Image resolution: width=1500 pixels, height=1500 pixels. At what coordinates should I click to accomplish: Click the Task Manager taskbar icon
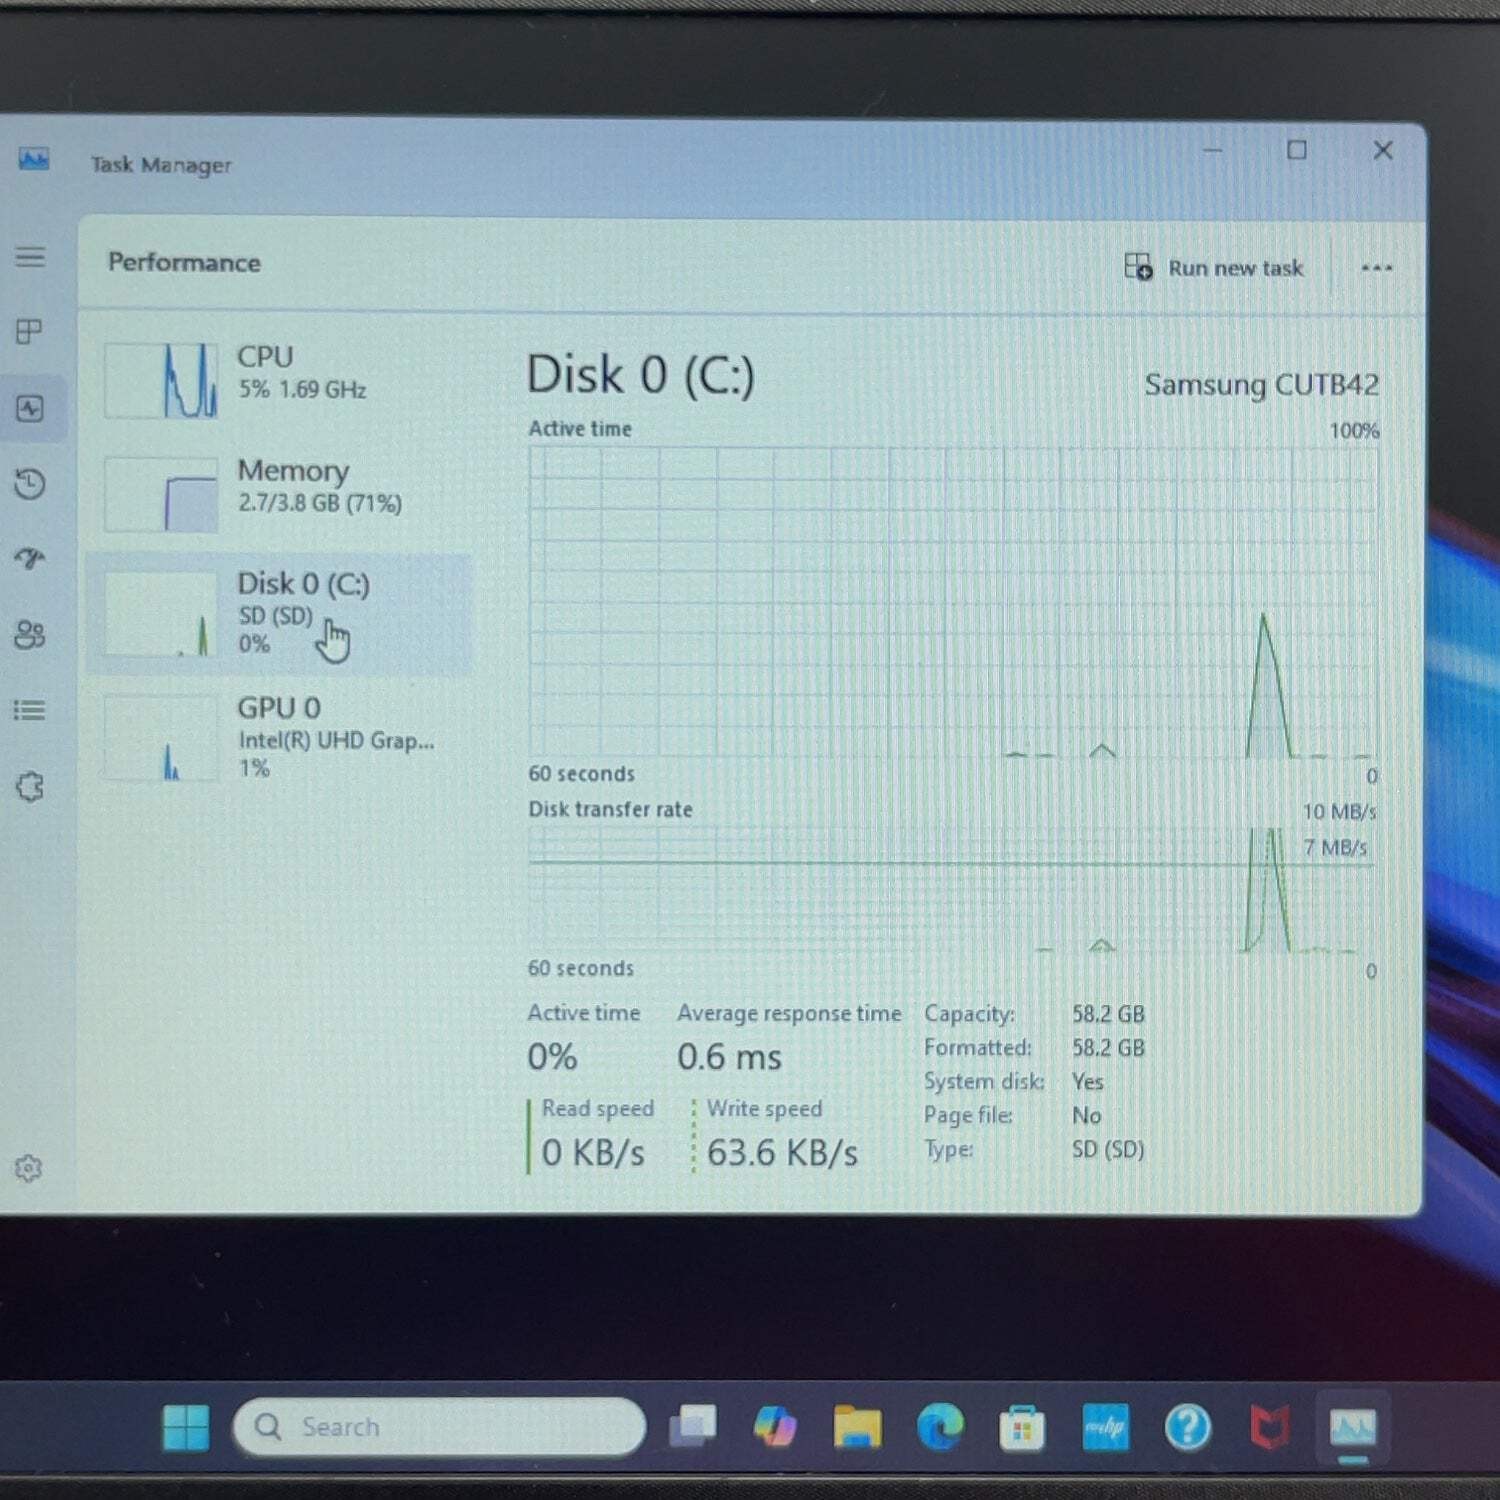pos(1353,1428)
